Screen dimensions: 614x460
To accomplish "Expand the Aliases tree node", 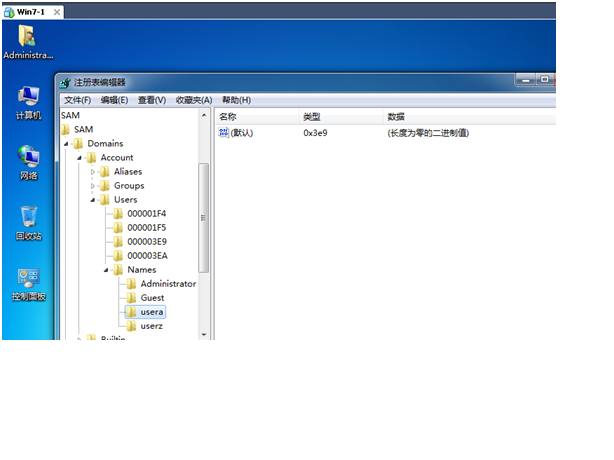I will click(x=93, y=172).
